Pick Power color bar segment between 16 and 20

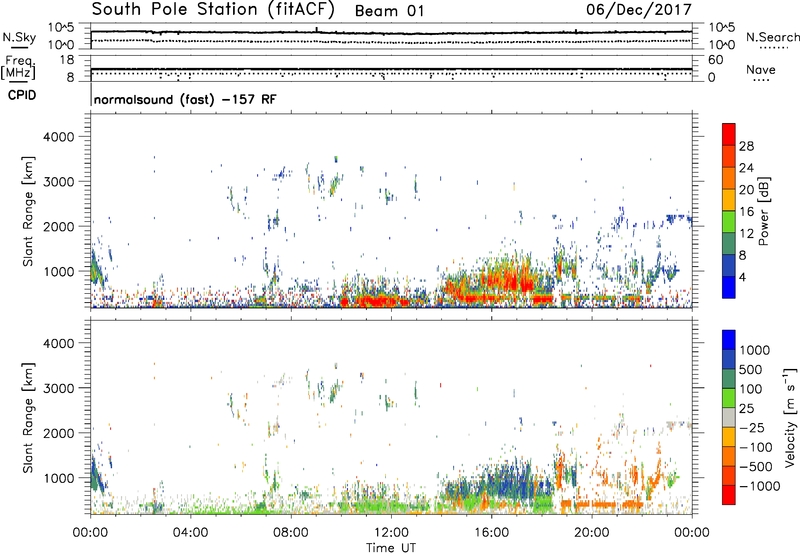point(729,199)
